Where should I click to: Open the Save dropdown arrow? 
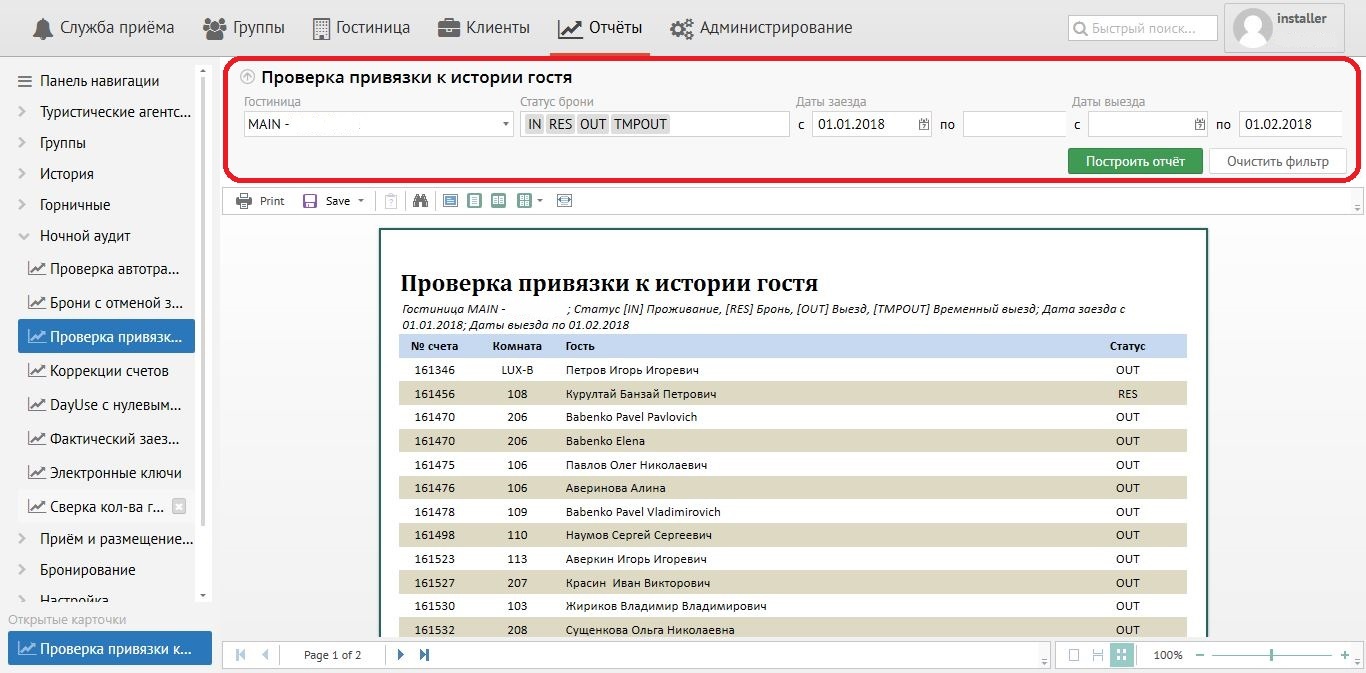(361, 201)
